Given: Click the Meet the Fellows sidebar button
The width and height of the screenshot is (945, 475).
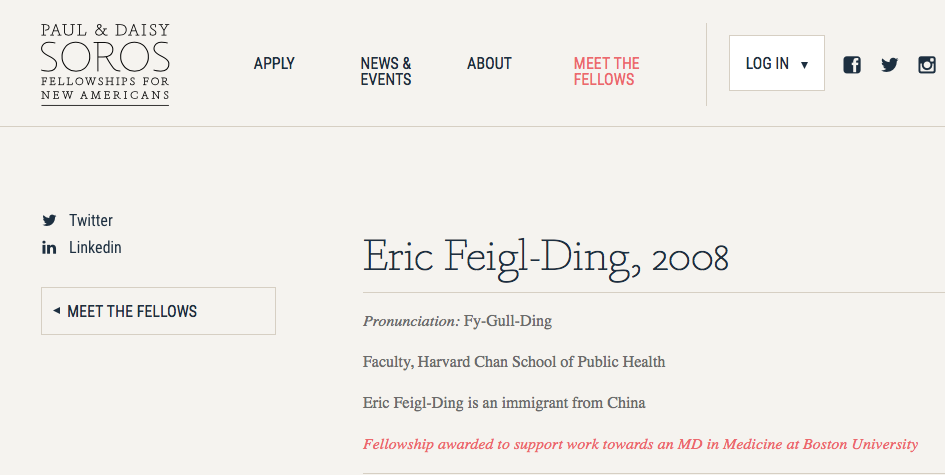Looking at the screenshot, I should coord(159,311).
